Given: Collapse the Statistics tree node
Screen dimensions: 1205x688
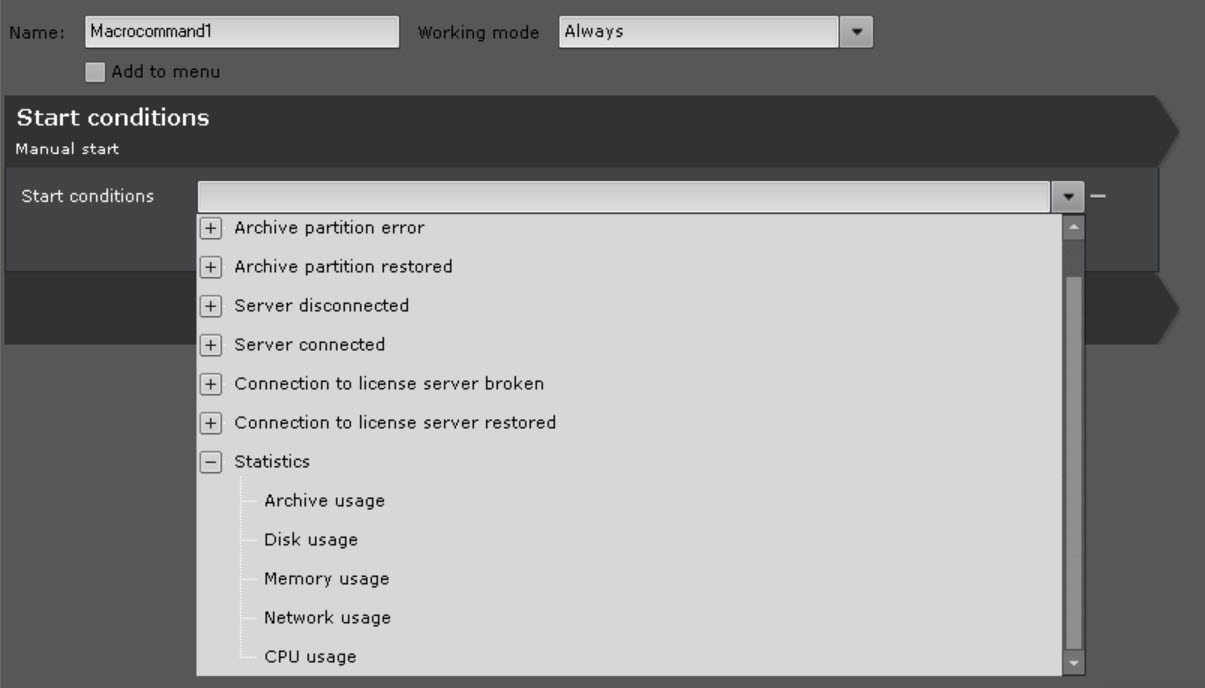Looking at the screenshot, I should (210, 463).
